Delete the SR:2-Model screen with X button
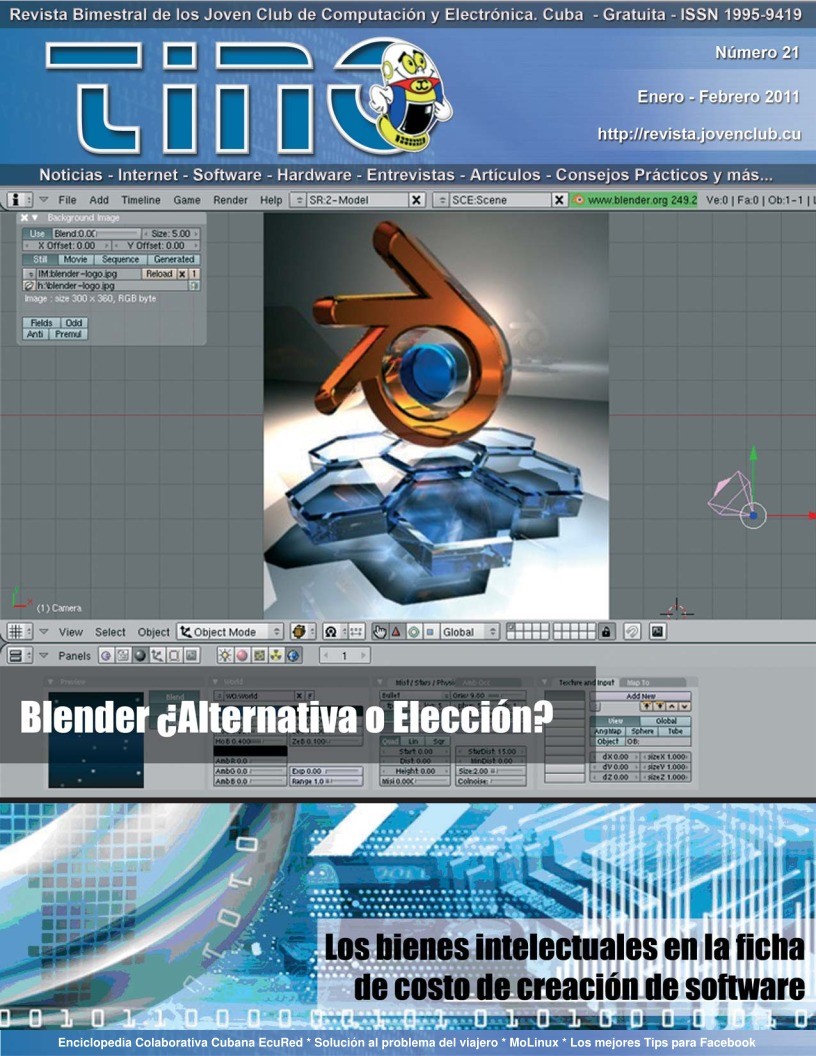This screenshot has width=816, height=1056. pos(417,200)
